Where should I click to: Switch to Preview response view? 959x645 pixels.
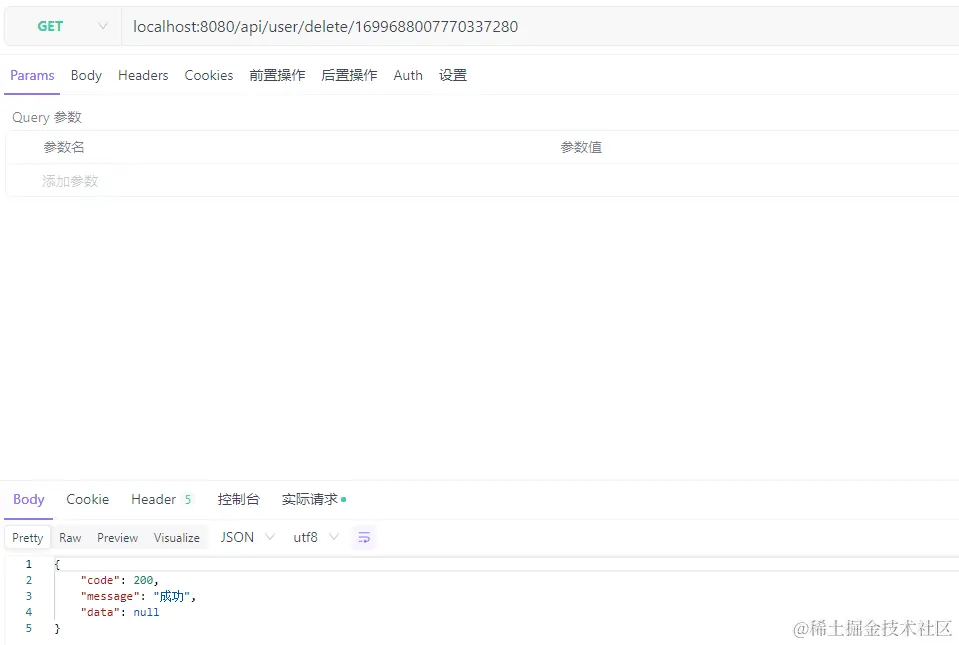[x=117, y=537]
